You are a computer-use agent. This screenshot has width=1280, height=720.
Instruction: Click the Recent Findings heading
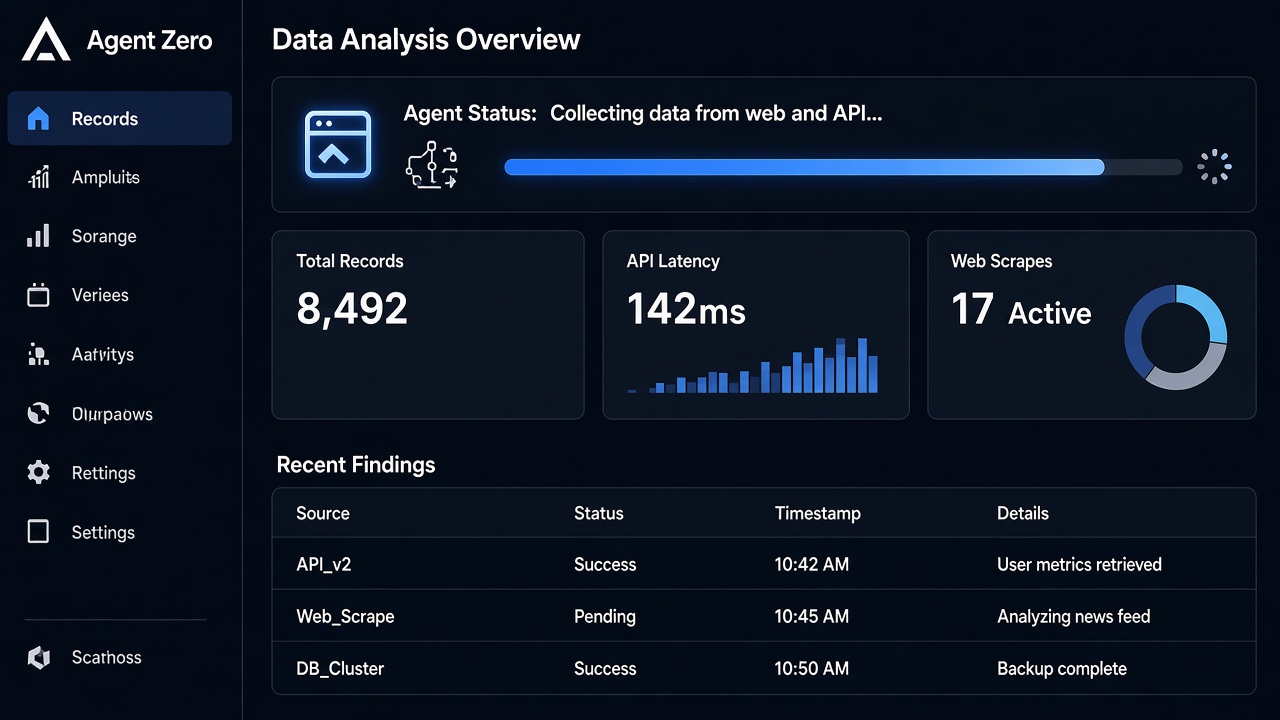click(x=356, y=464)
